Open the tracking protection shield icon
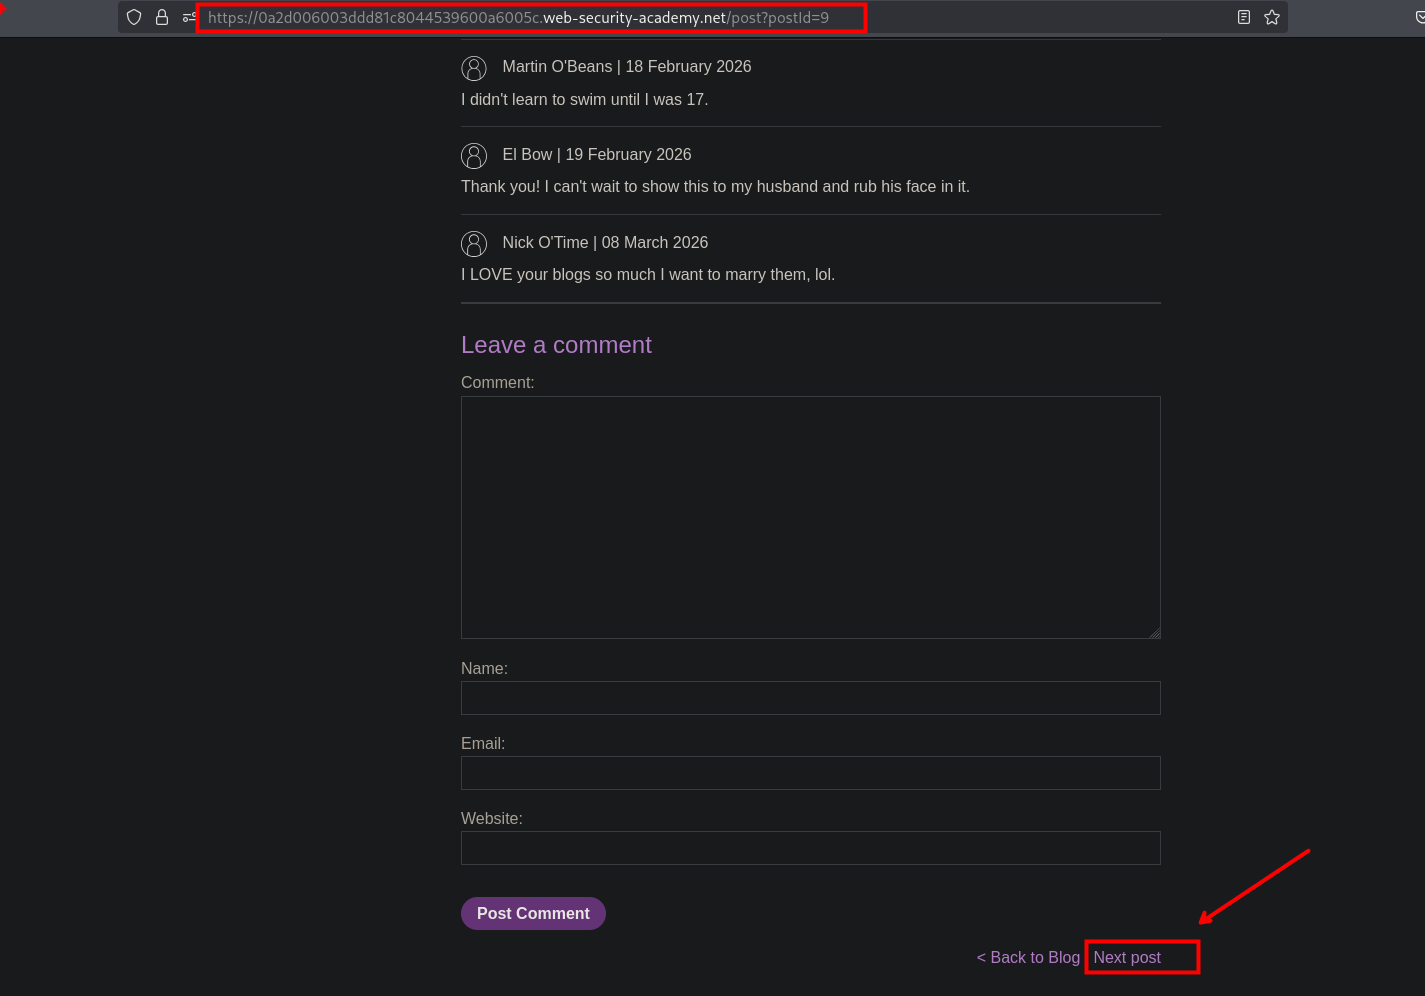1425x996 pixels. click(134, 17)
